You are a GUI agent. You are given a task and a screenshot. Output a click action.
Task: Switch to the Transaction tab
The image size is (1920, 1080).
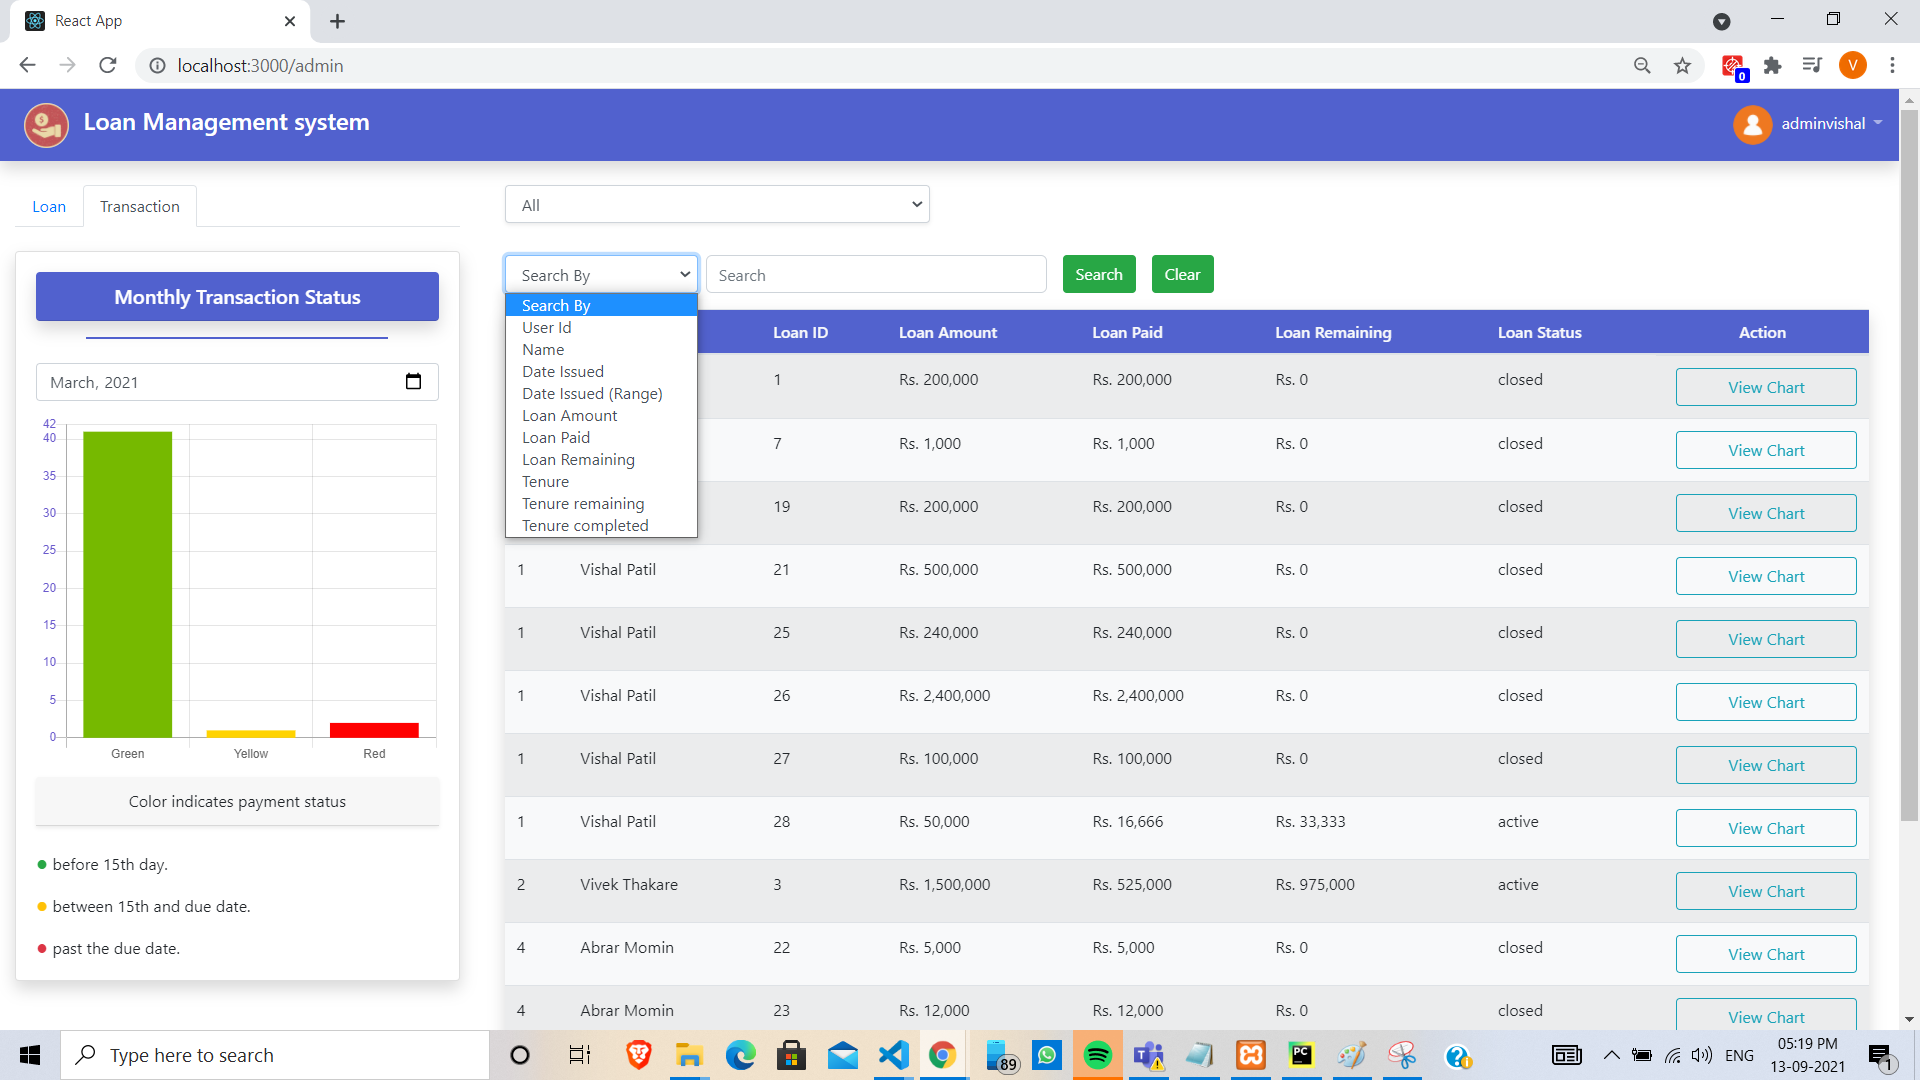(140, 207)
